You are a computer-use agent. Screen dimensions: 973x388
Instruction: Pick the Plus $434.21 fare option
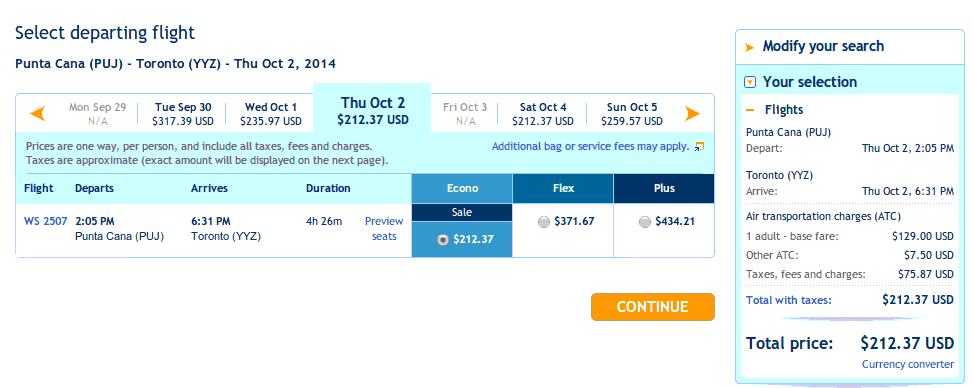[x=645, y=222]
